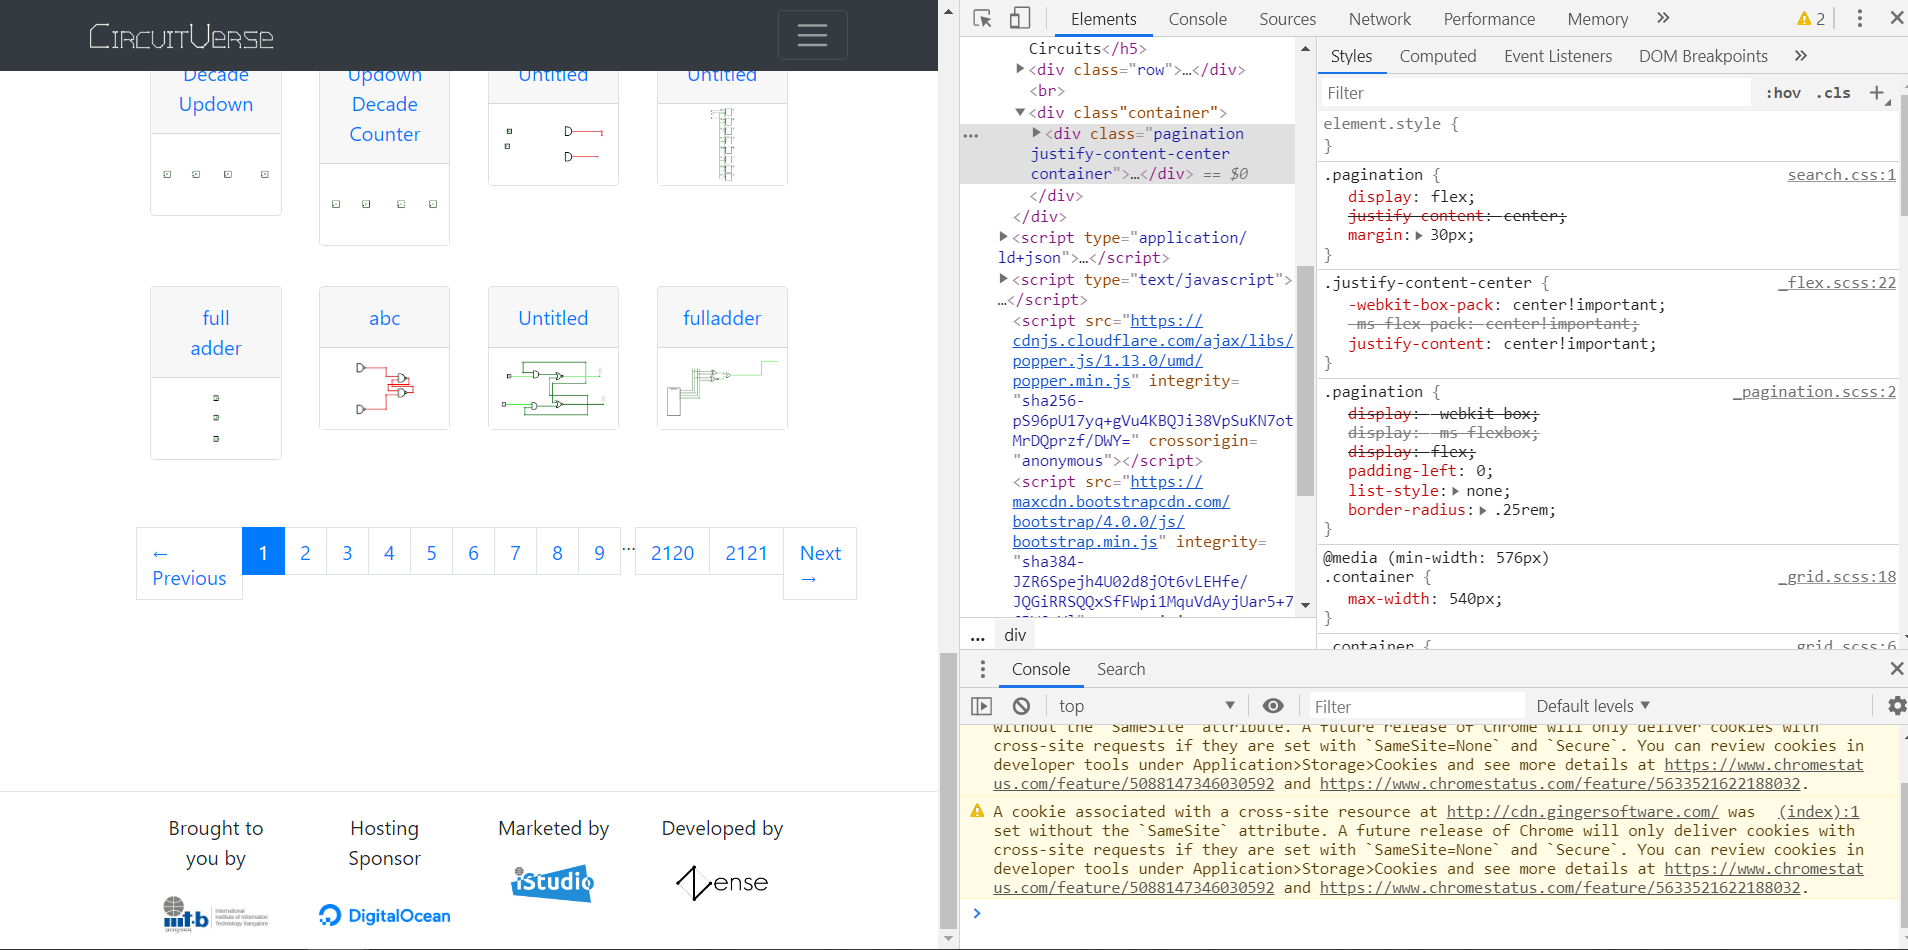Open the warnings count indicator

click(x=1811, y=18)
